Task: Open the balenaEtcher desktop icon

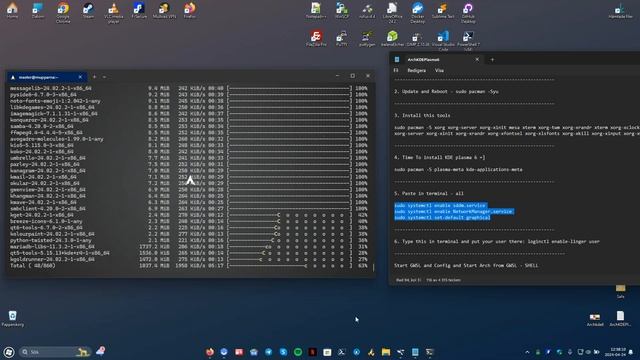Action: [392, 38]
